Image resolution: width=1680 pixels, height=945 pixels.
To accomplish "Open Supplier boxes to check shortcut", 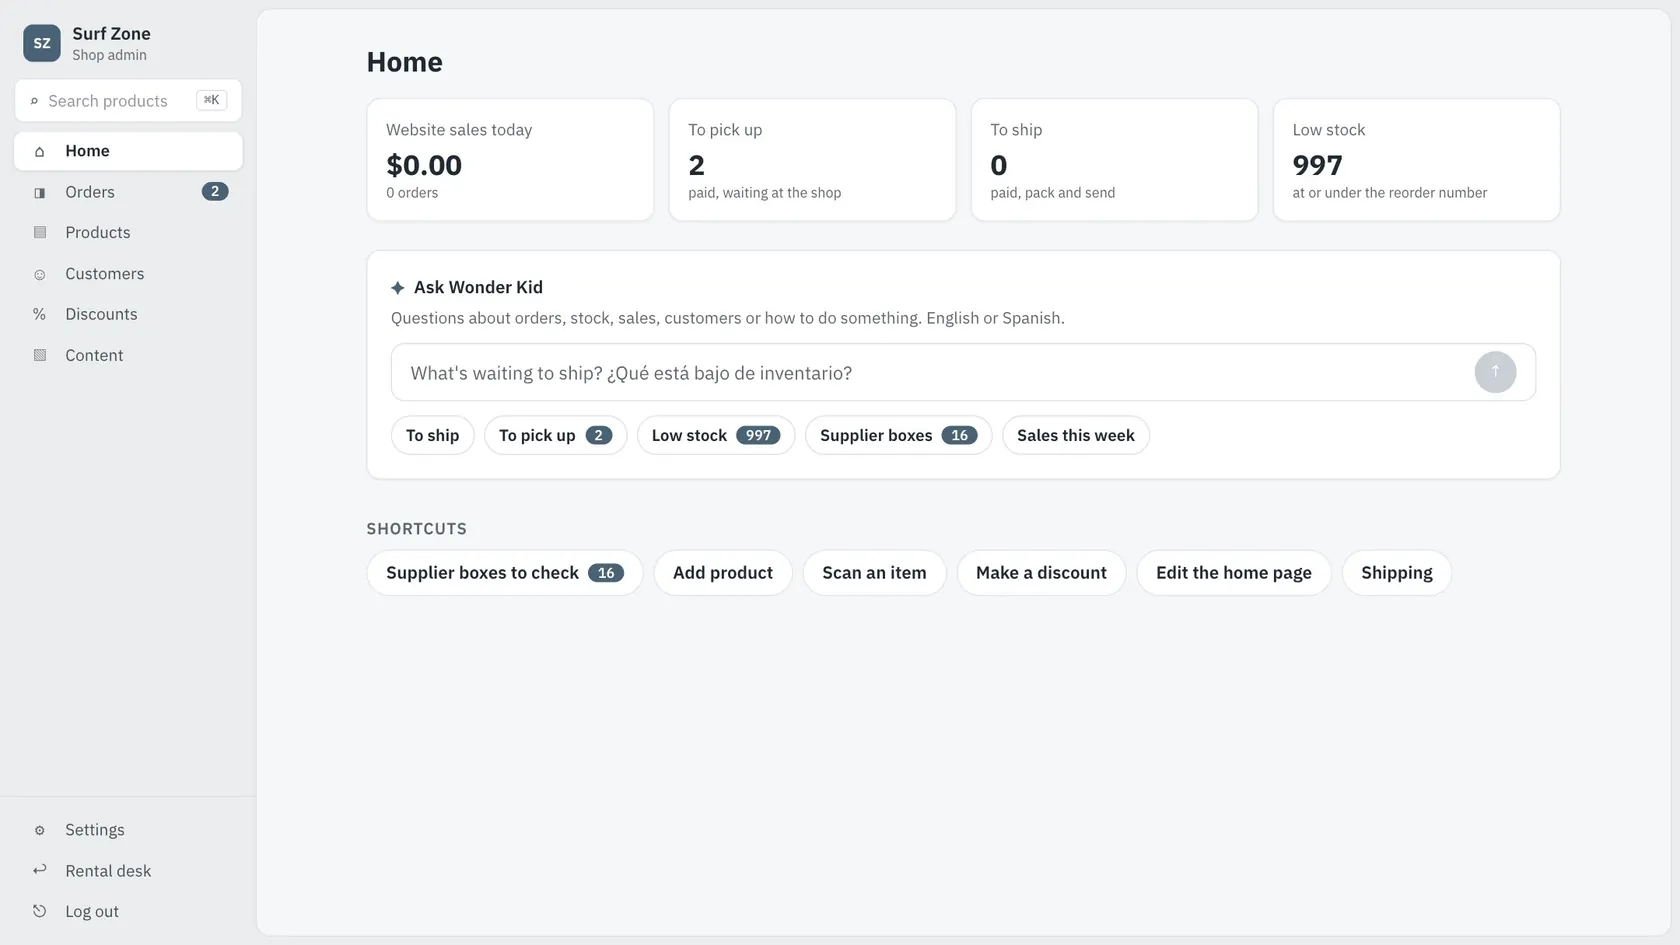I will [505, 573].
